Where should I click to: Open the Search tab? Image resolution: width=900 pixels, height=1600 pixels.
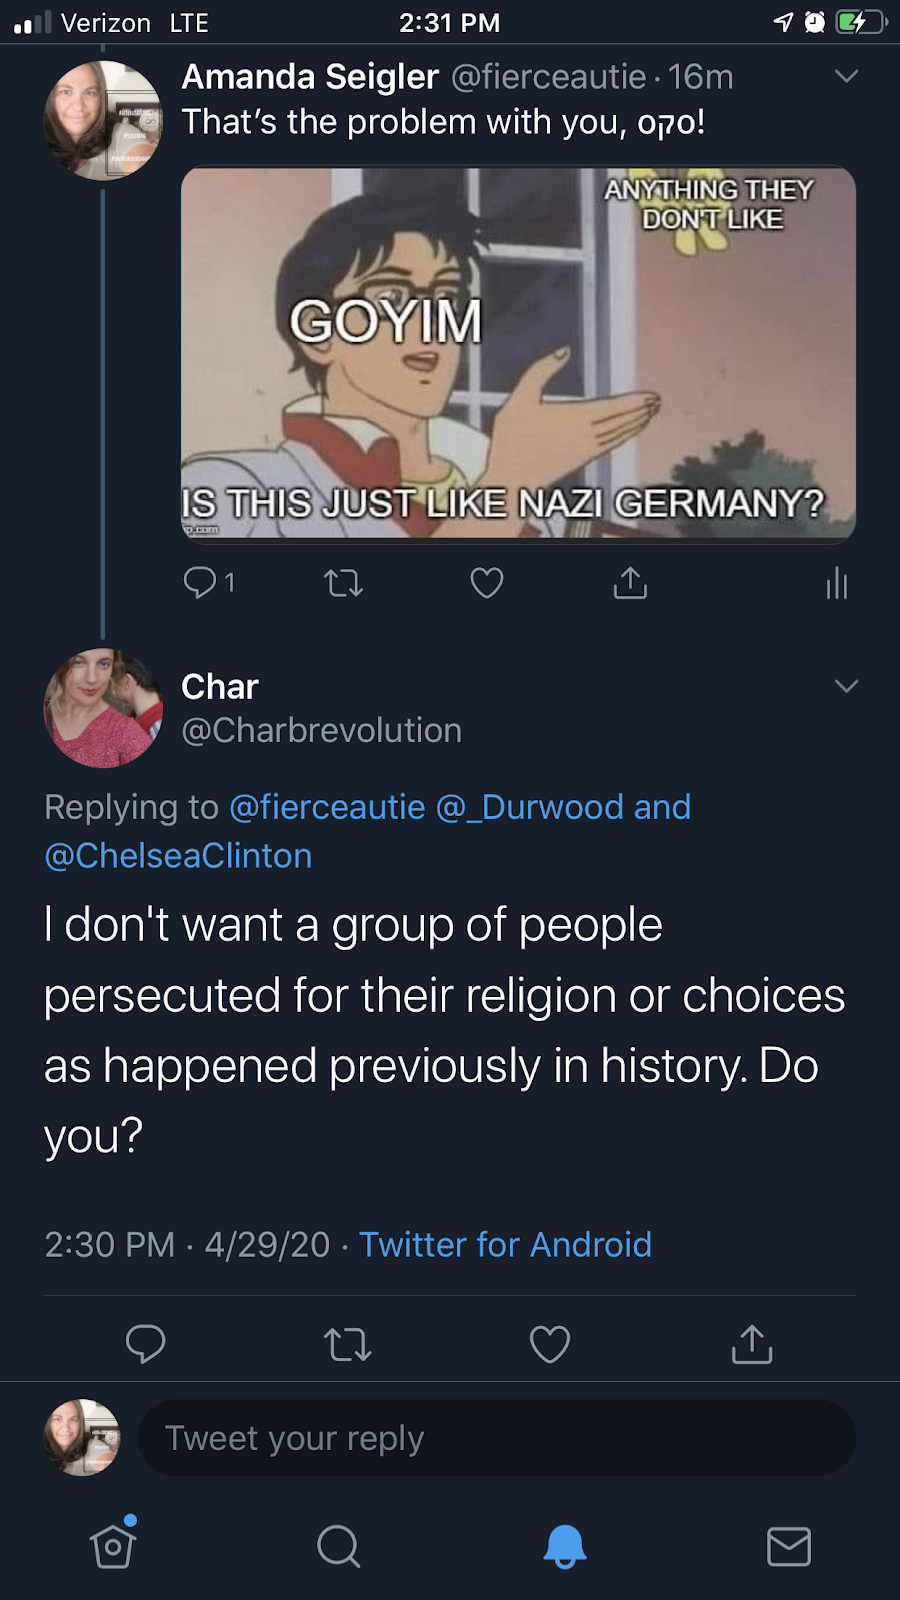tap(338, 1546)
